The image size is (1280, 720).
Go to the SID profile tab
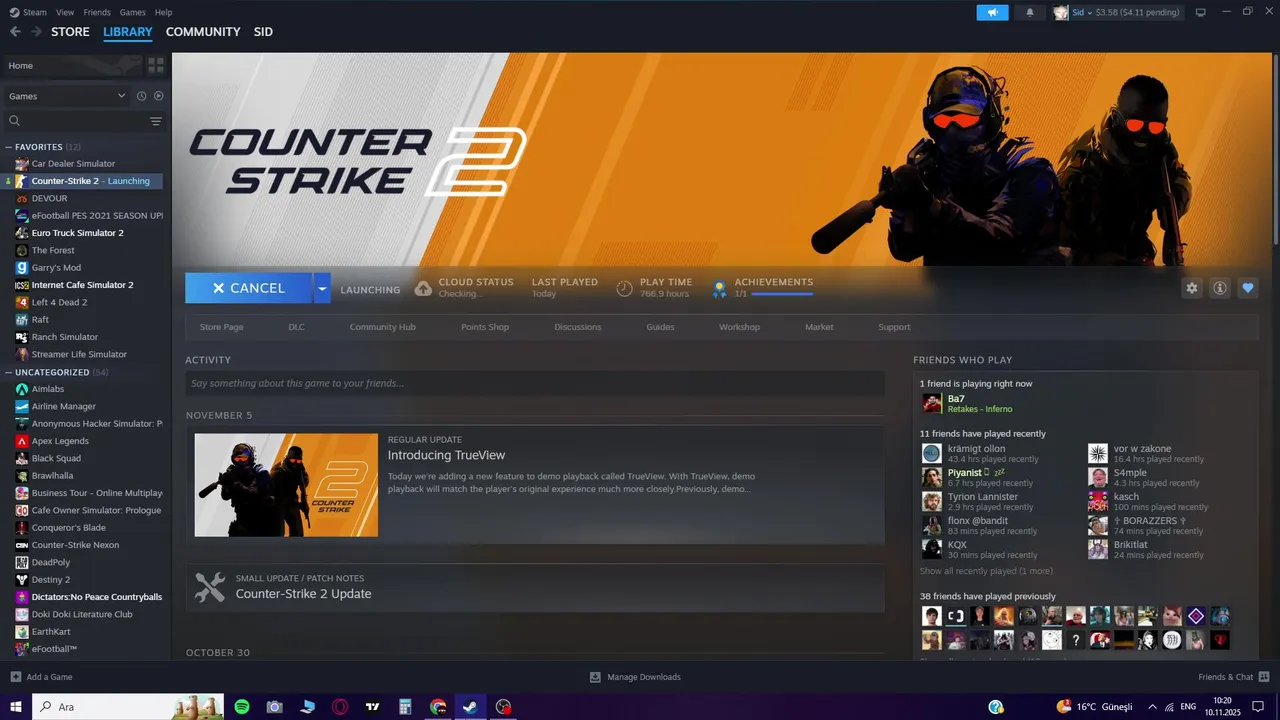point(263,32)
